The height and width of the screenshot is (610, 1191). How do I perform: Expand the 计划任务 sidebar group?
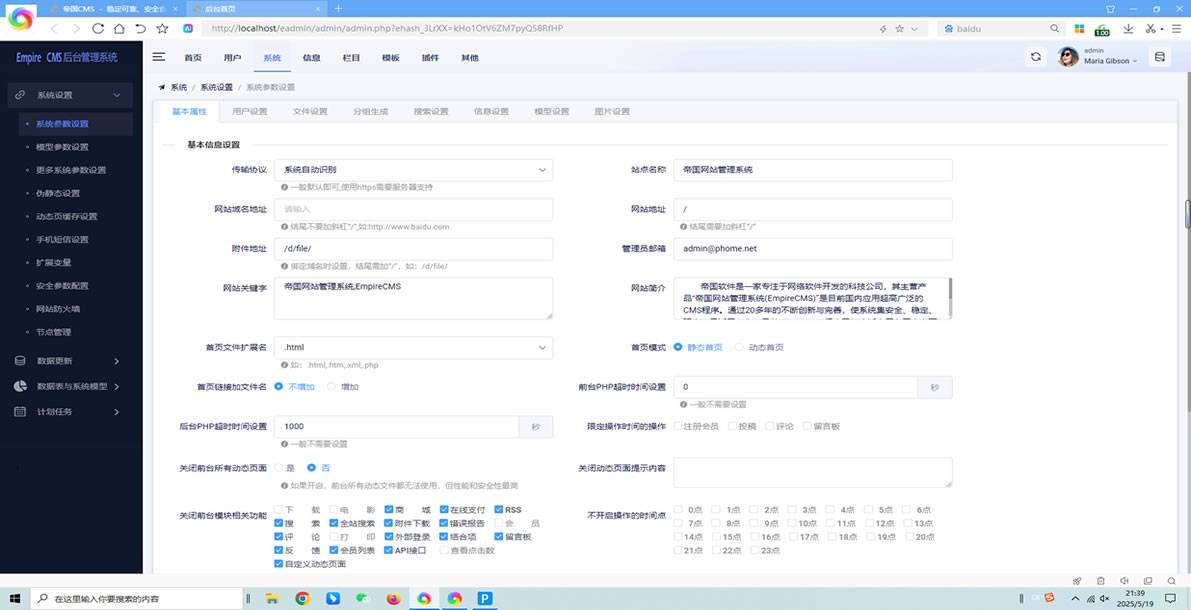click(x=116, y=412)
